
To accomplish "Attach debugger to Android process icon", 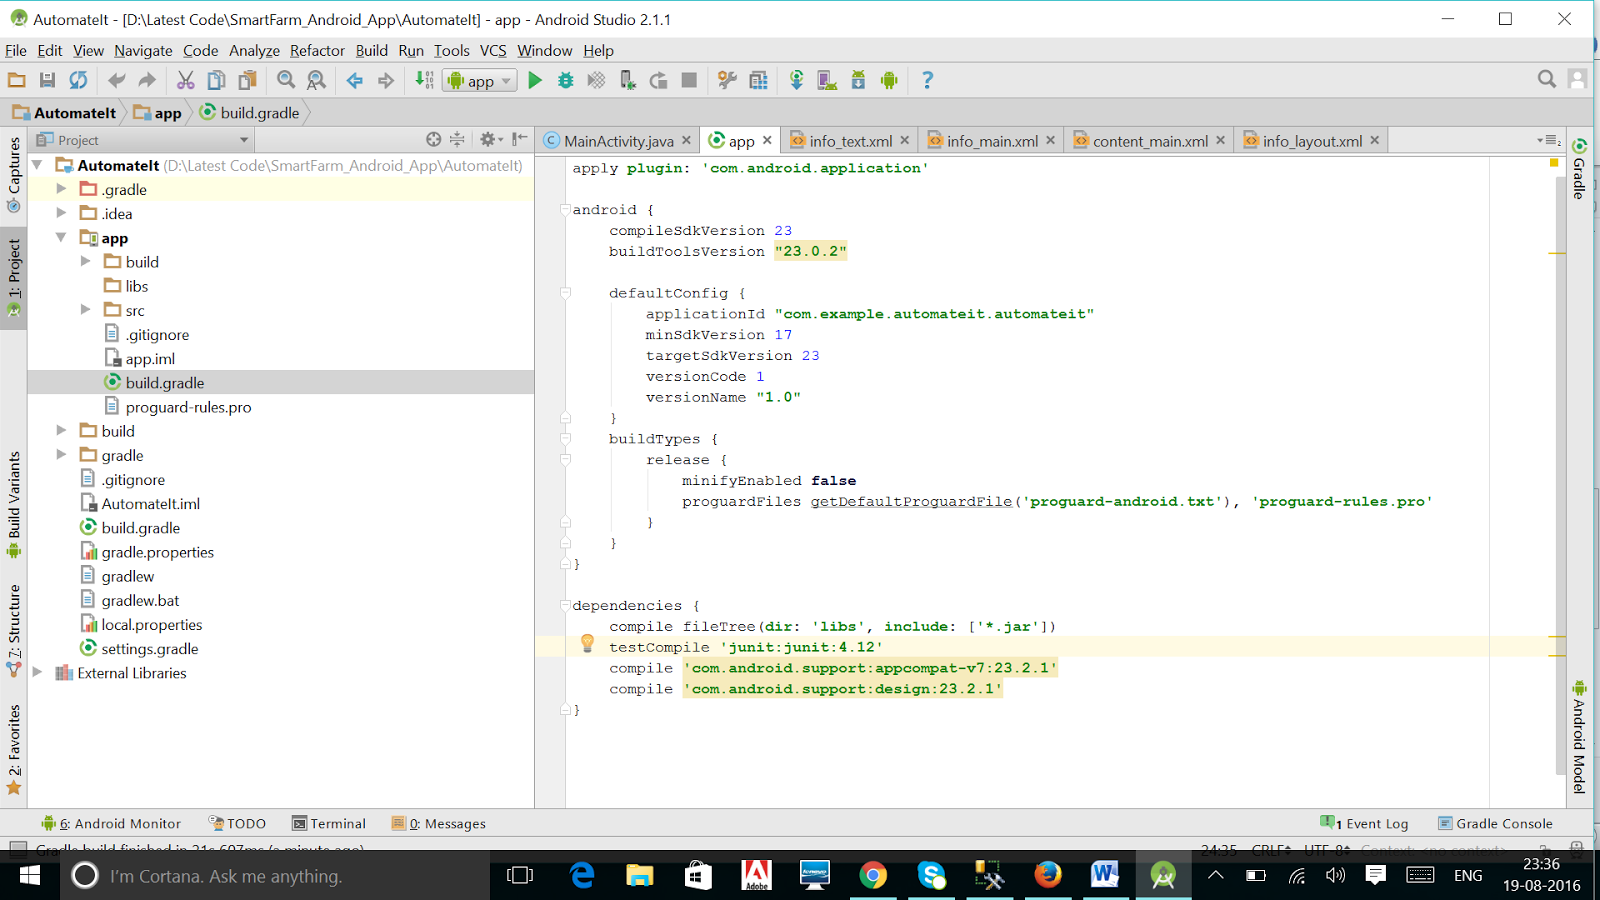I will tap(627, 80).
